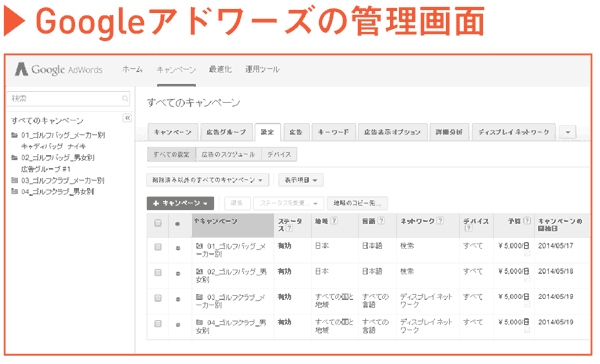
Task: Click campaign icon in 03_ゴルフクラブ table row
Action: click(199, 297)
